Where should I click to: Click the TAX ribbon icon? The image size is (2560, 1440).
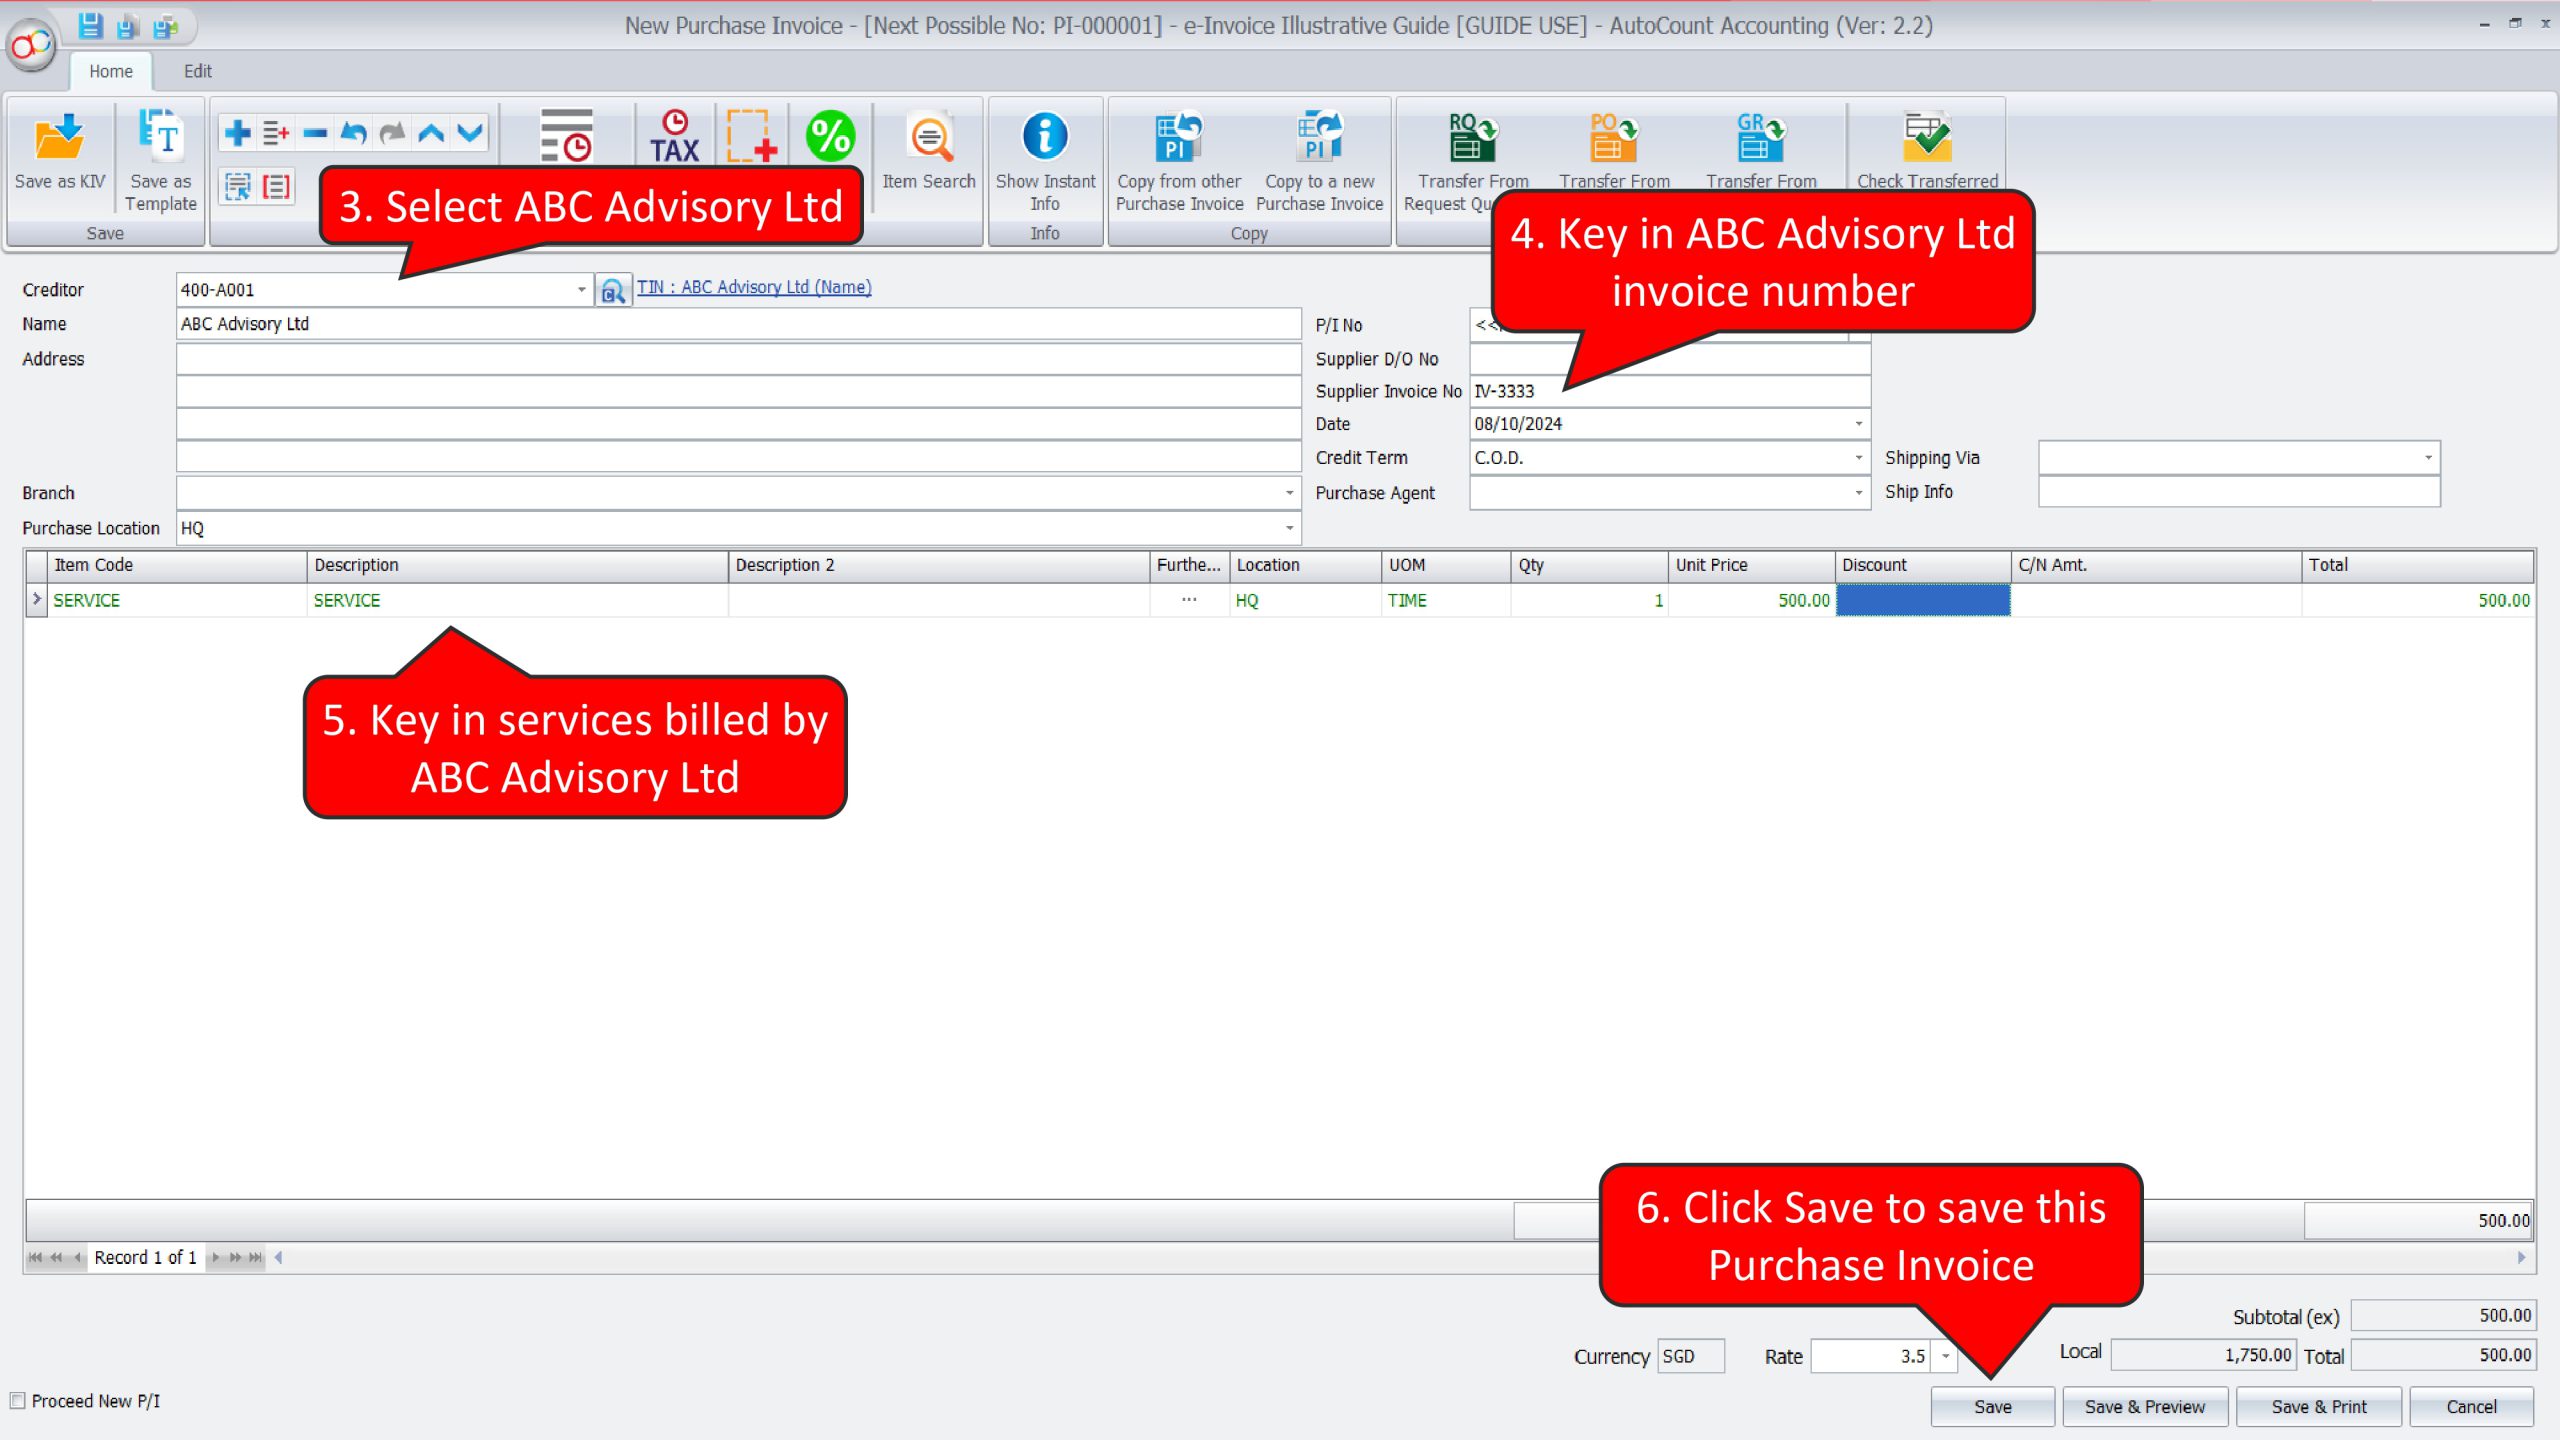point(675,136)
